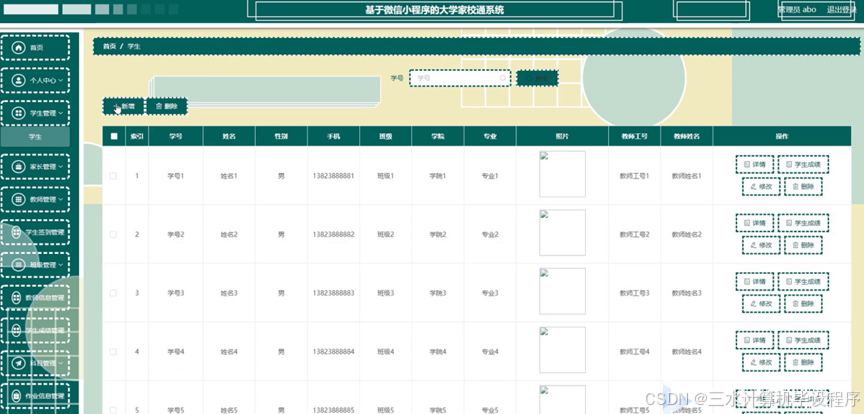This screenshot has height=414, width=864.
Task: Click phone cell 13823888881
Action: pos(333,176)
